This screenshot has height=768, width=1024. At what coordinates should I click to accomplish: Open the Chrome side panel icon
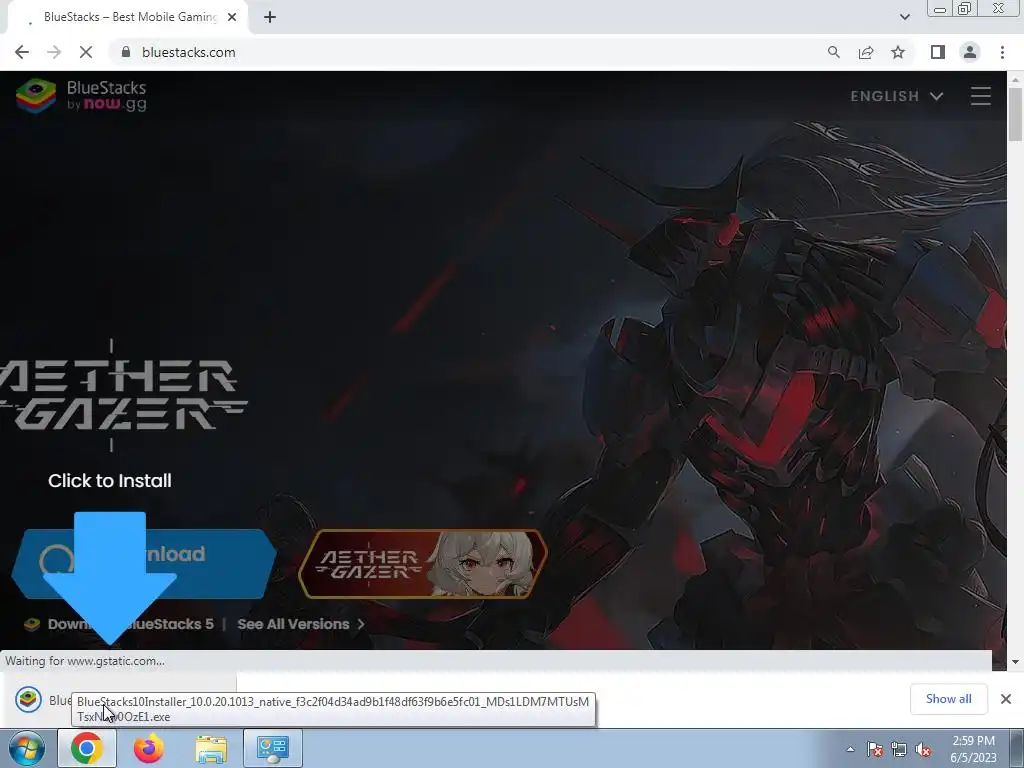[938, 52]
